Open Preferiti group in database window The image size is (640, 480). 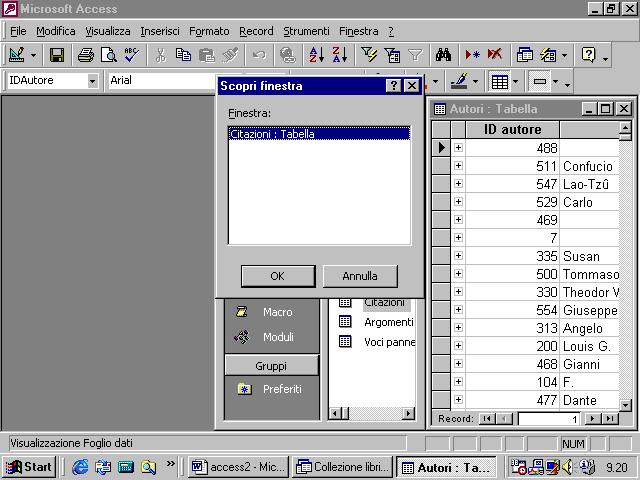[270, 389]
